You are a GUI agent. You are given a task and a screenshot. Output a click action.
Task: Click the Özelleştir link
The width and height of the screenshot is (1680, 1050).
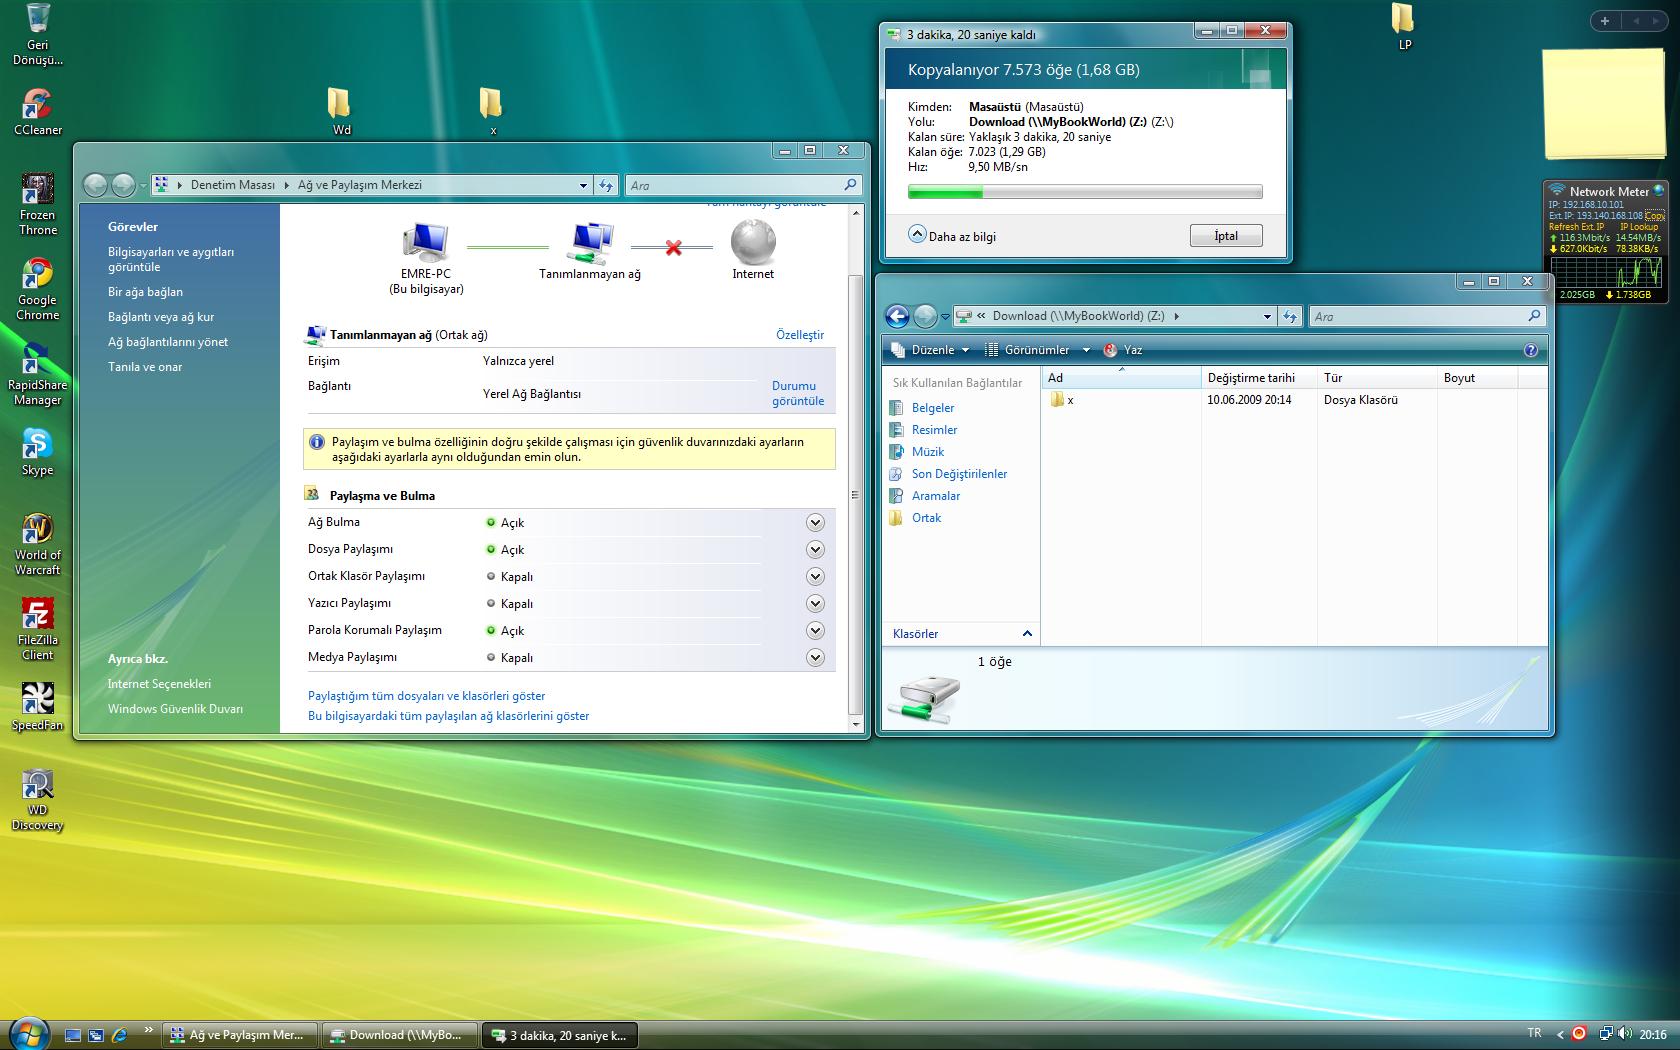800,335
